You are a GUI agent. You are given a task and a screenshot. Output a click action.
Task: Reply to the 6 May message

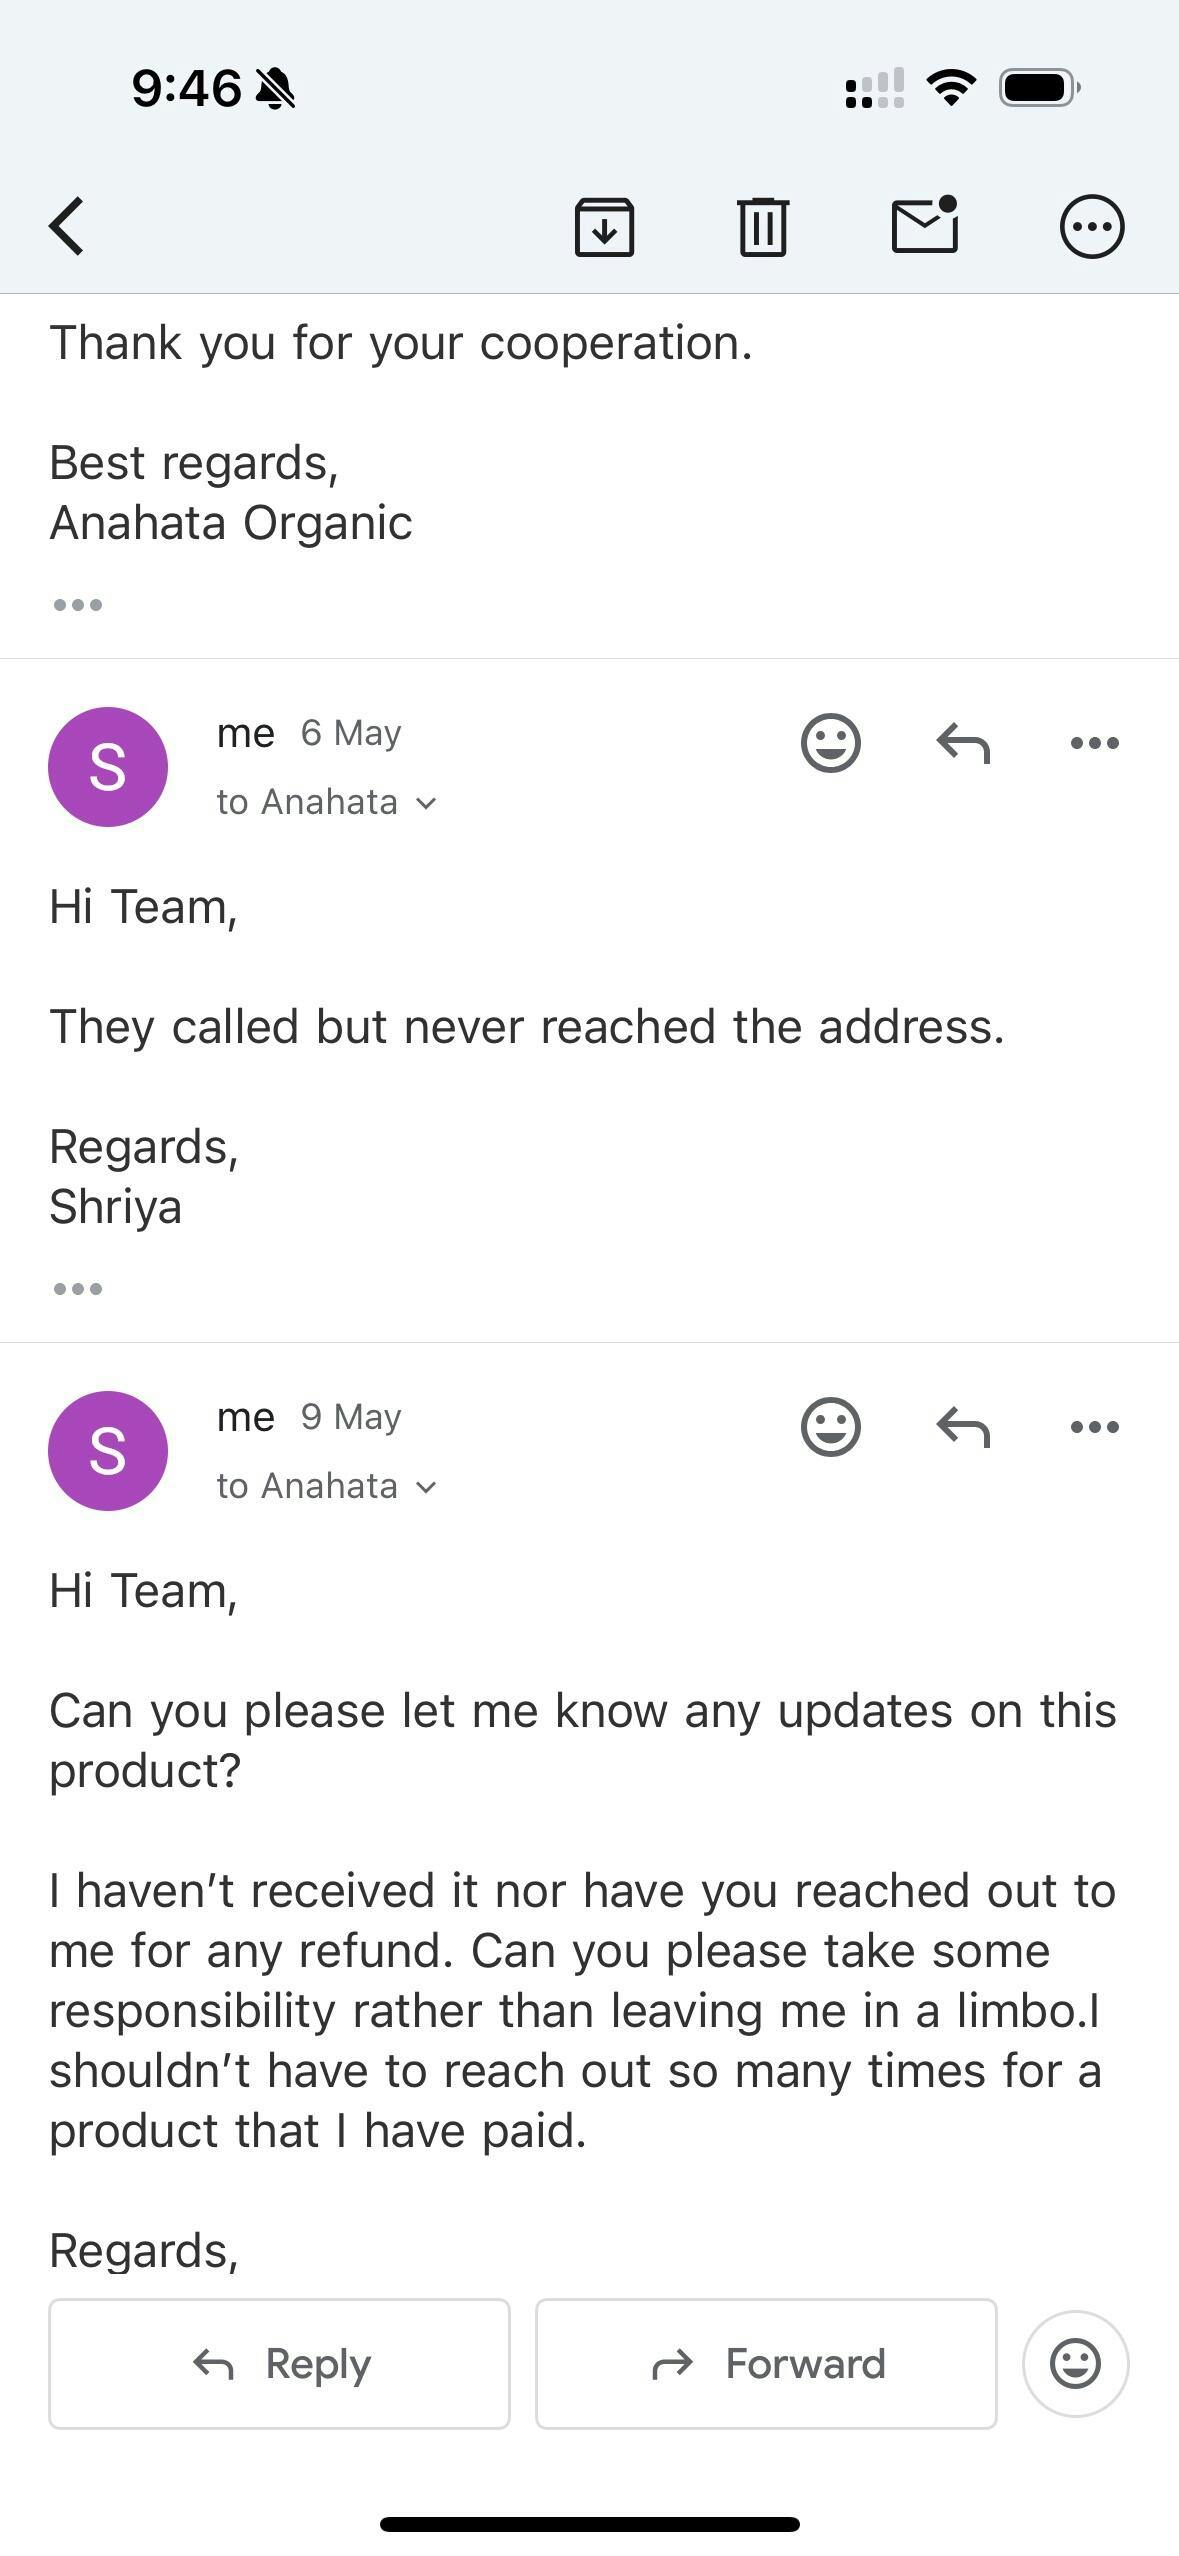point(963,744)
